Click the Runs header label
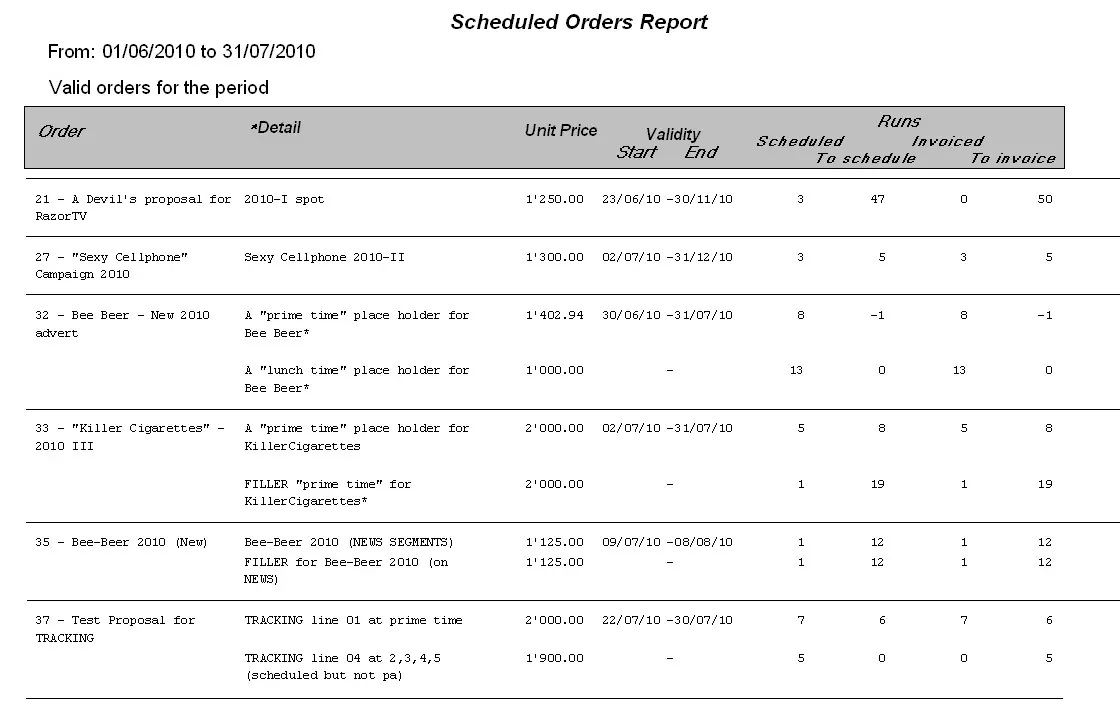The height and width of the screenshot is (720, 1120). (899, 121)
